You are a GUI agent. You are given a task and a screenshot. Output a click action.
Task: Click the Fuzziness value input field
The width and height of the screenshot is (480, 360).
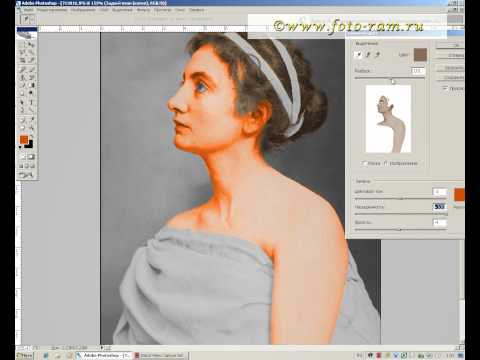(418, 71)
